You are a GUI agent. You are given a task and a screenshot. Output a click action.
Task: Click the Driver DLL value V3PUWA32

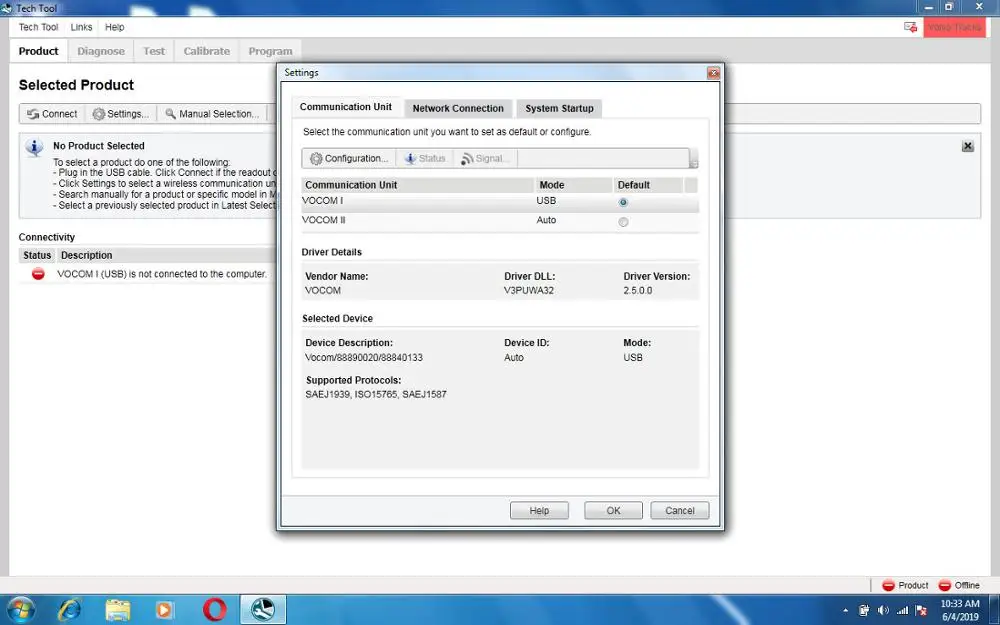(529, 290)
